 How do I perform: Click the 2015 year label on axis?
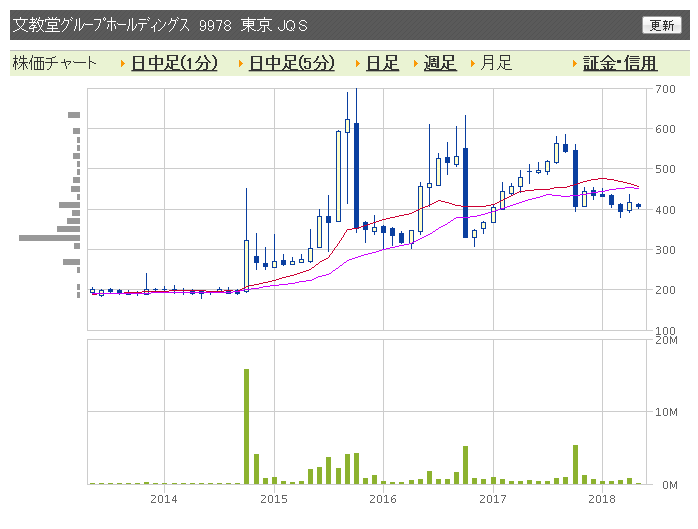point(274,499)
